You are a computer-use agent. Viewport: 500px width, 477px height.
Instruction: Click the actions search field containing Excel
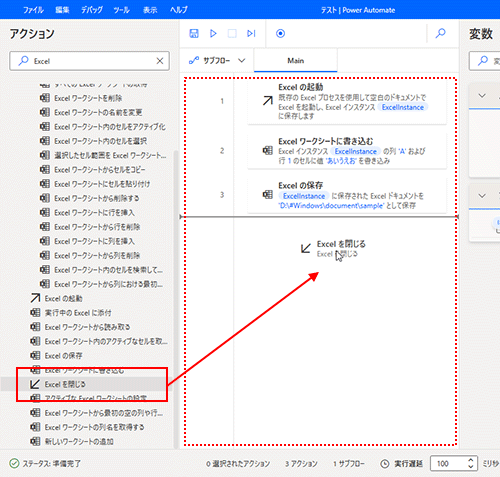click(x=89, y=61)
